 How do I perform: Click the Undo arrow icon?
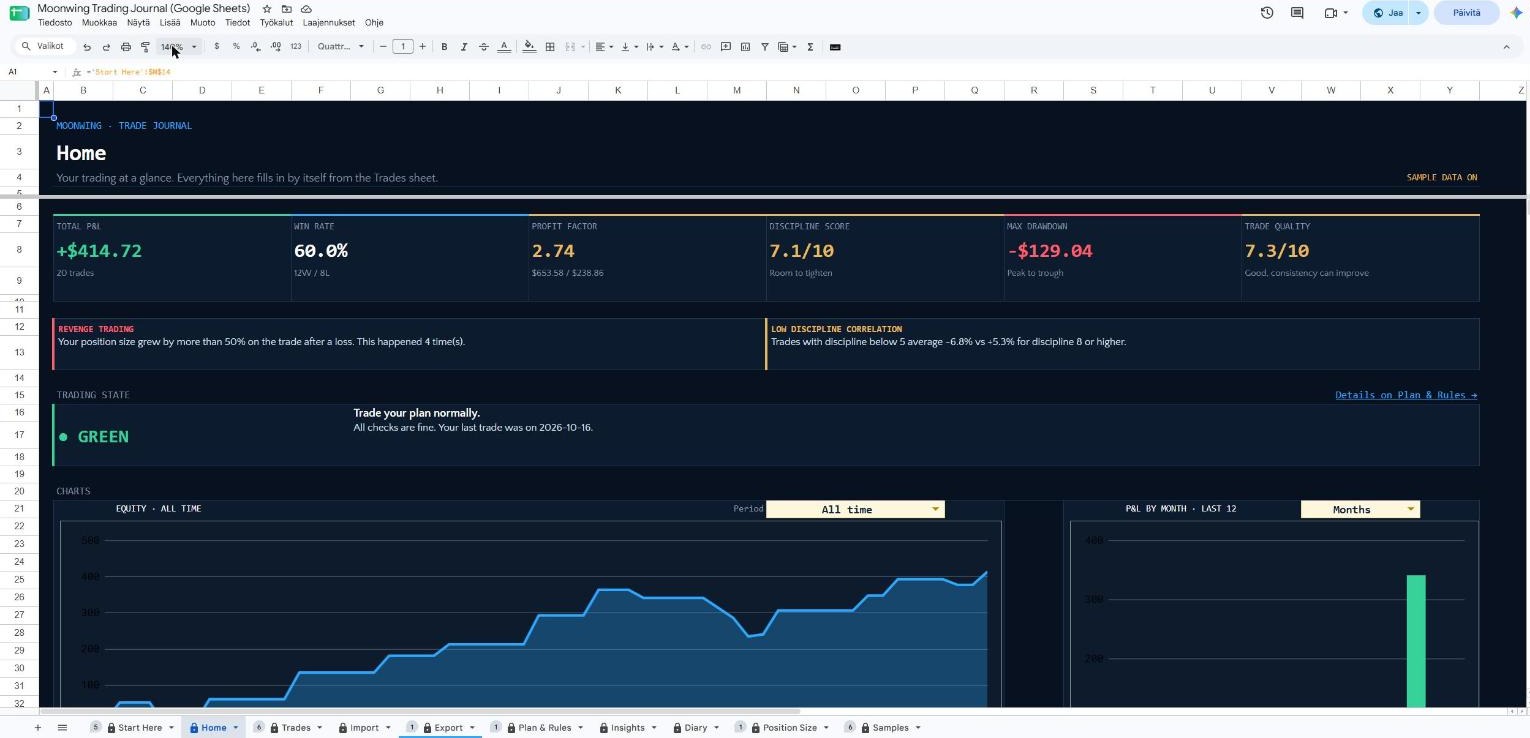tap(87, 47)
